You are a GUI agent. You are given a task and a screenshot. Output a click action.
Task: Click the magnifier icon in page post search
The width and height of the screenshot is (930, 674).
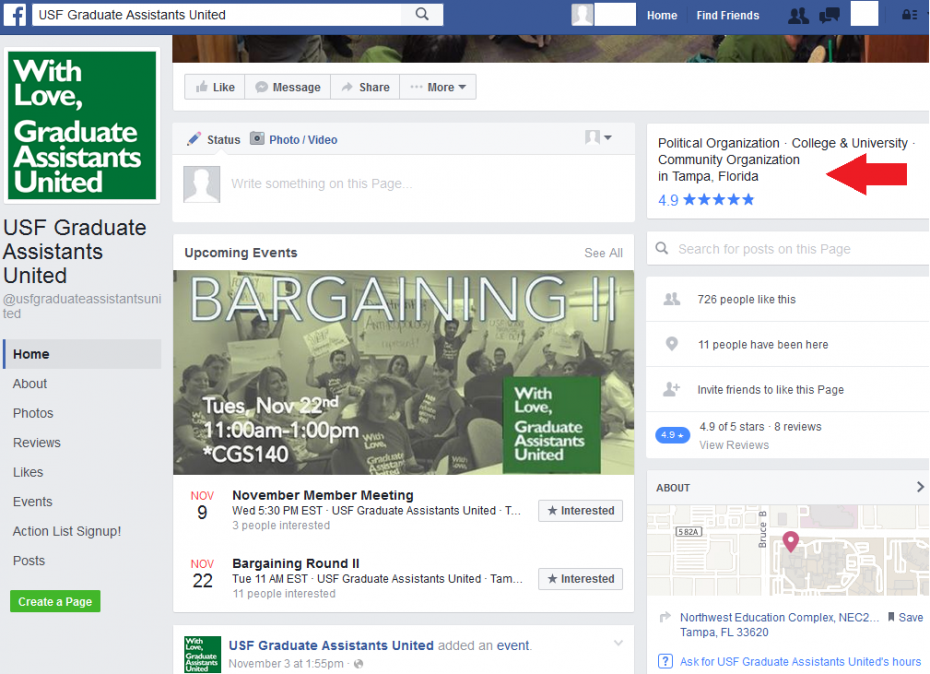[x=662, y=248]
